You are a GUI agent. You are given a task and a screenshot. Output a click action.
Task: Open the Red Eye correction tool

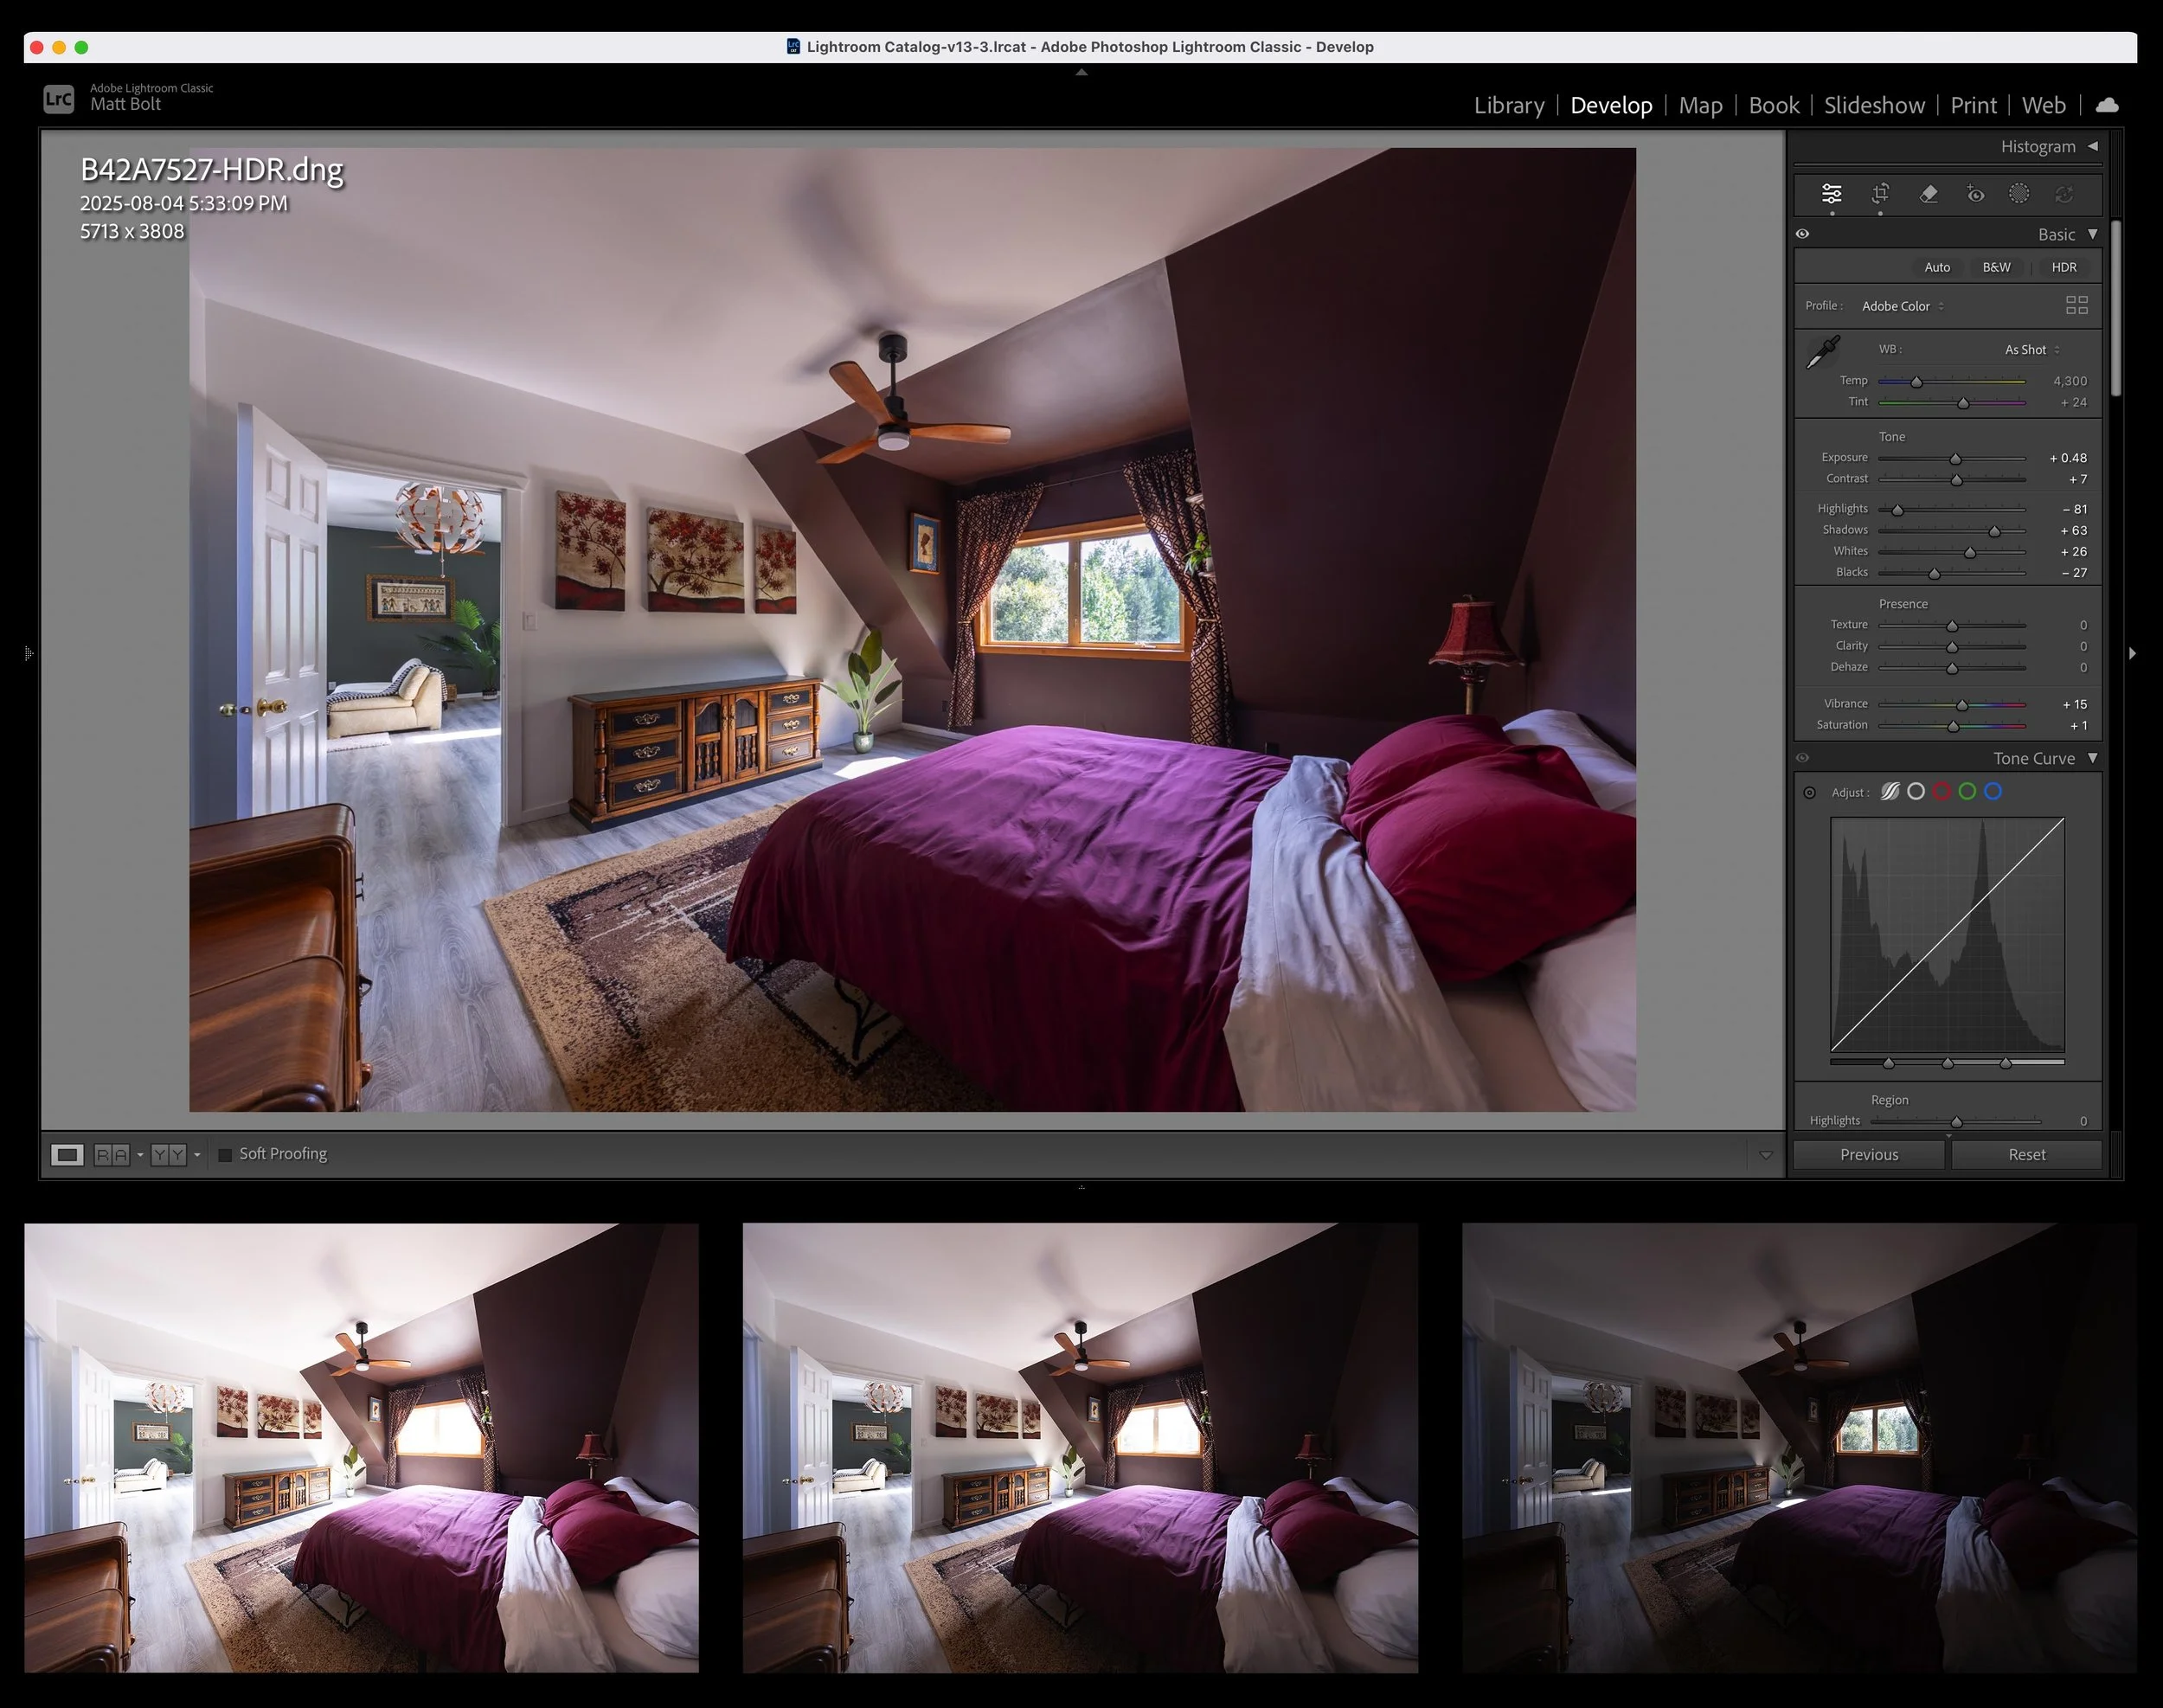[1975, 194]
